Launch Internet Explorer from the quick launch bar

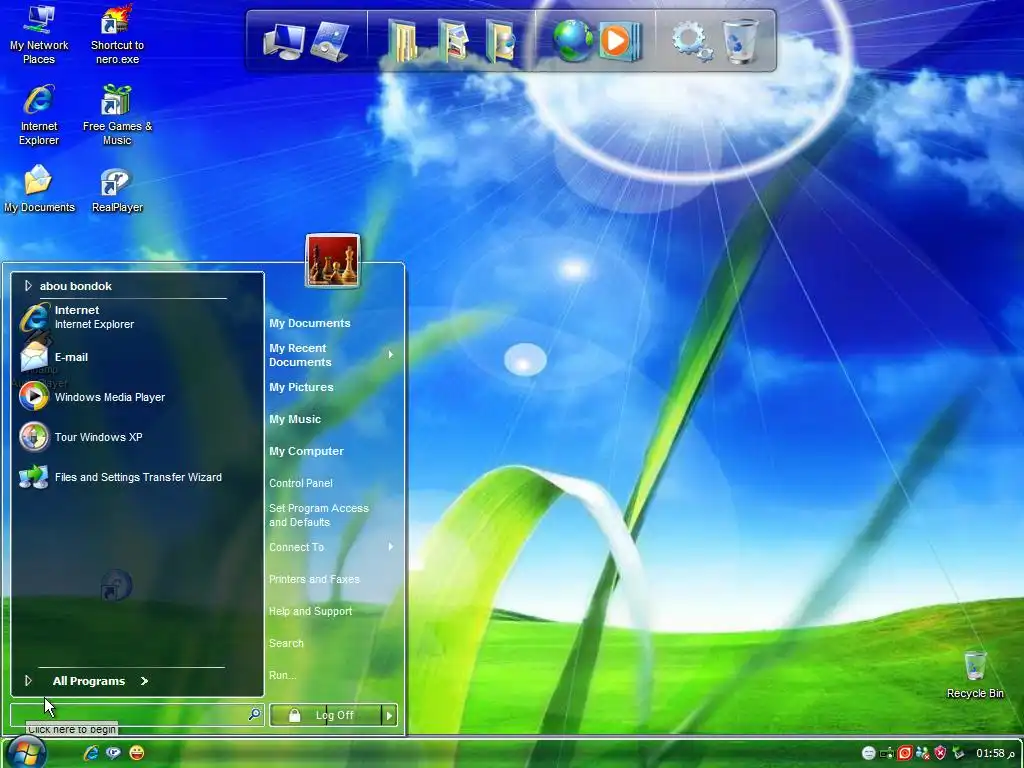tap(91, 753)
